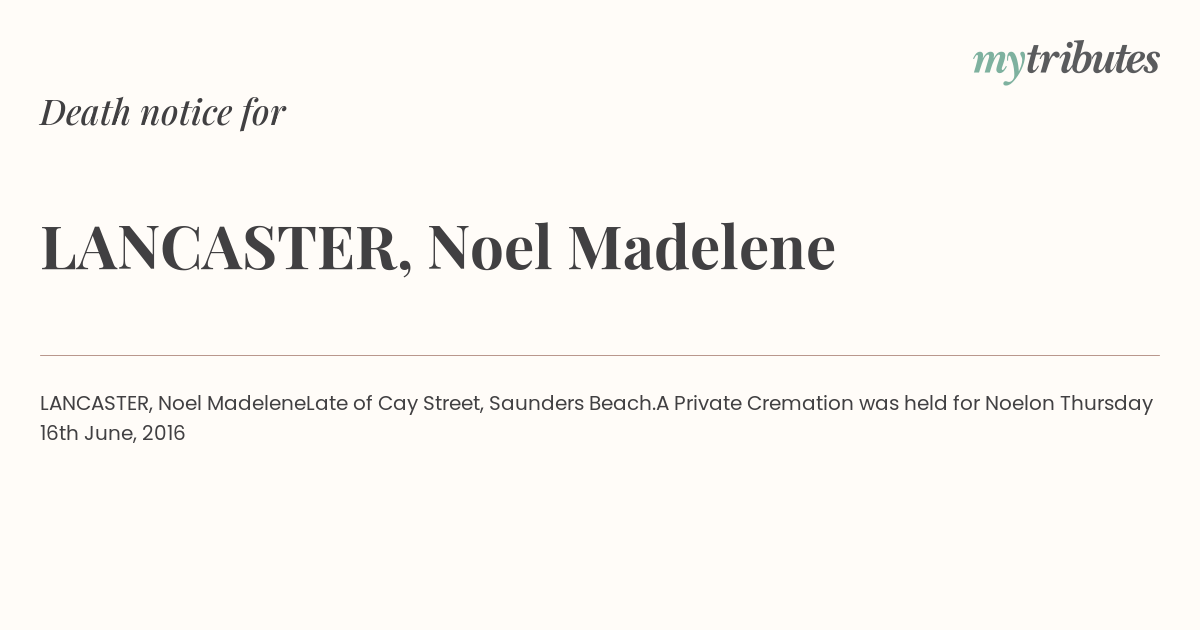Viewport: 1200px width, 630px height.
Task: Click the notice body paragraph text
Action: coord(597,418)
